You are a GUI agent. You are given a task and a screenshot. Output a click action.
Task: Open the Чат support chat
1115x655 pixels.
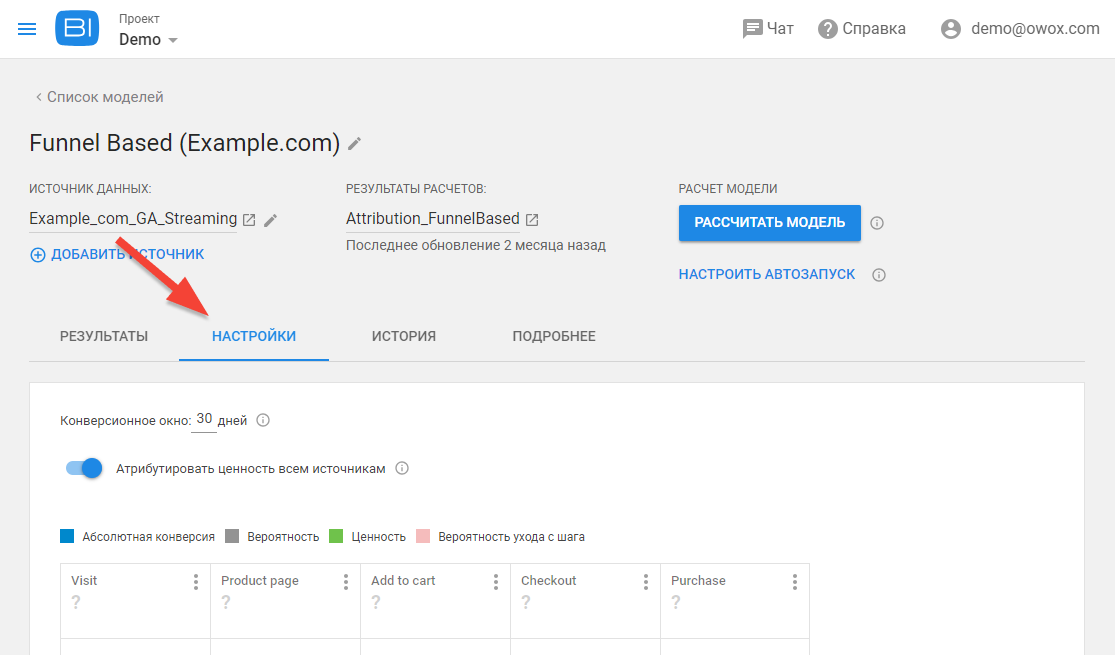768,28
